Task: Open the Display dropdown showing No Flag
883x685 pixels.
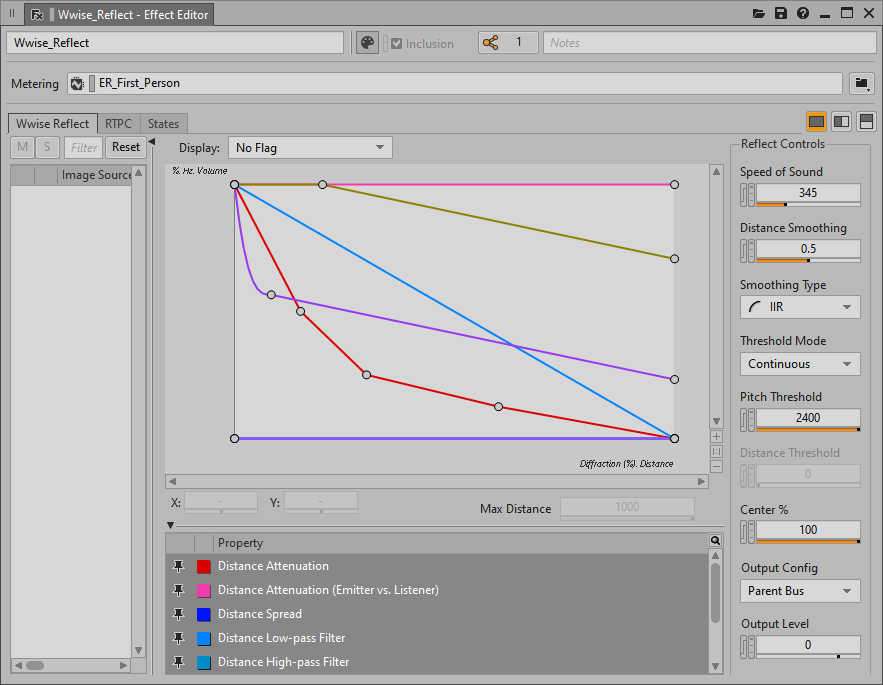Action: pyautogui.click(x=310, y=148)
